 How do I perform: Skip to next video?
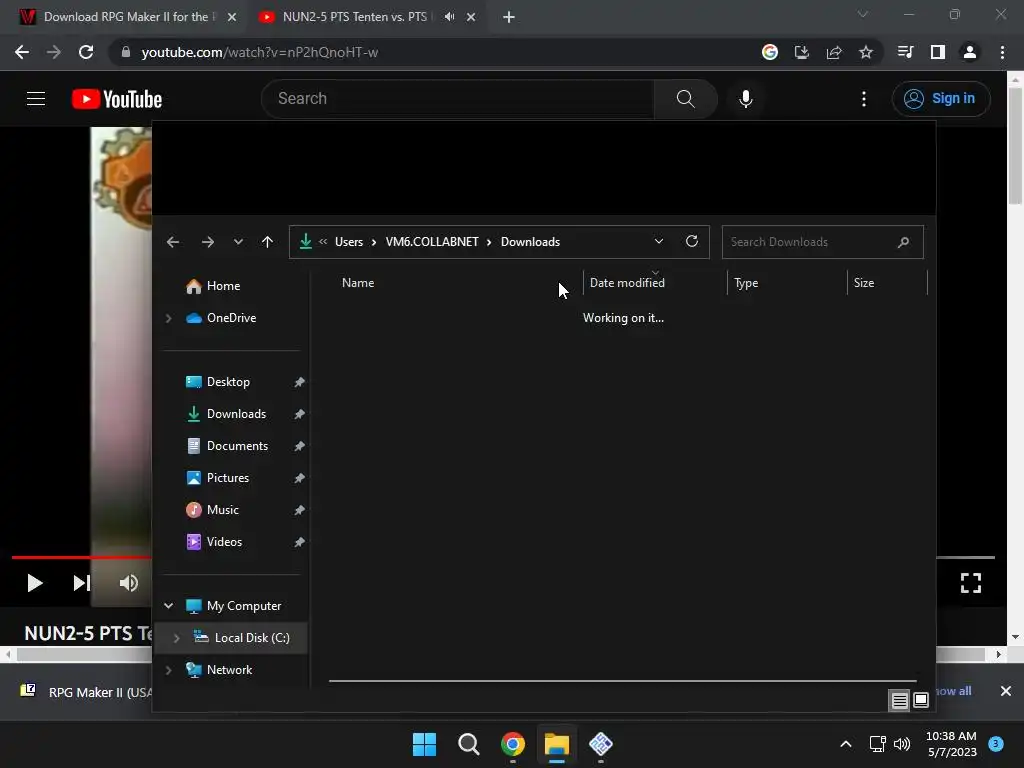click(x=82, y=583)
